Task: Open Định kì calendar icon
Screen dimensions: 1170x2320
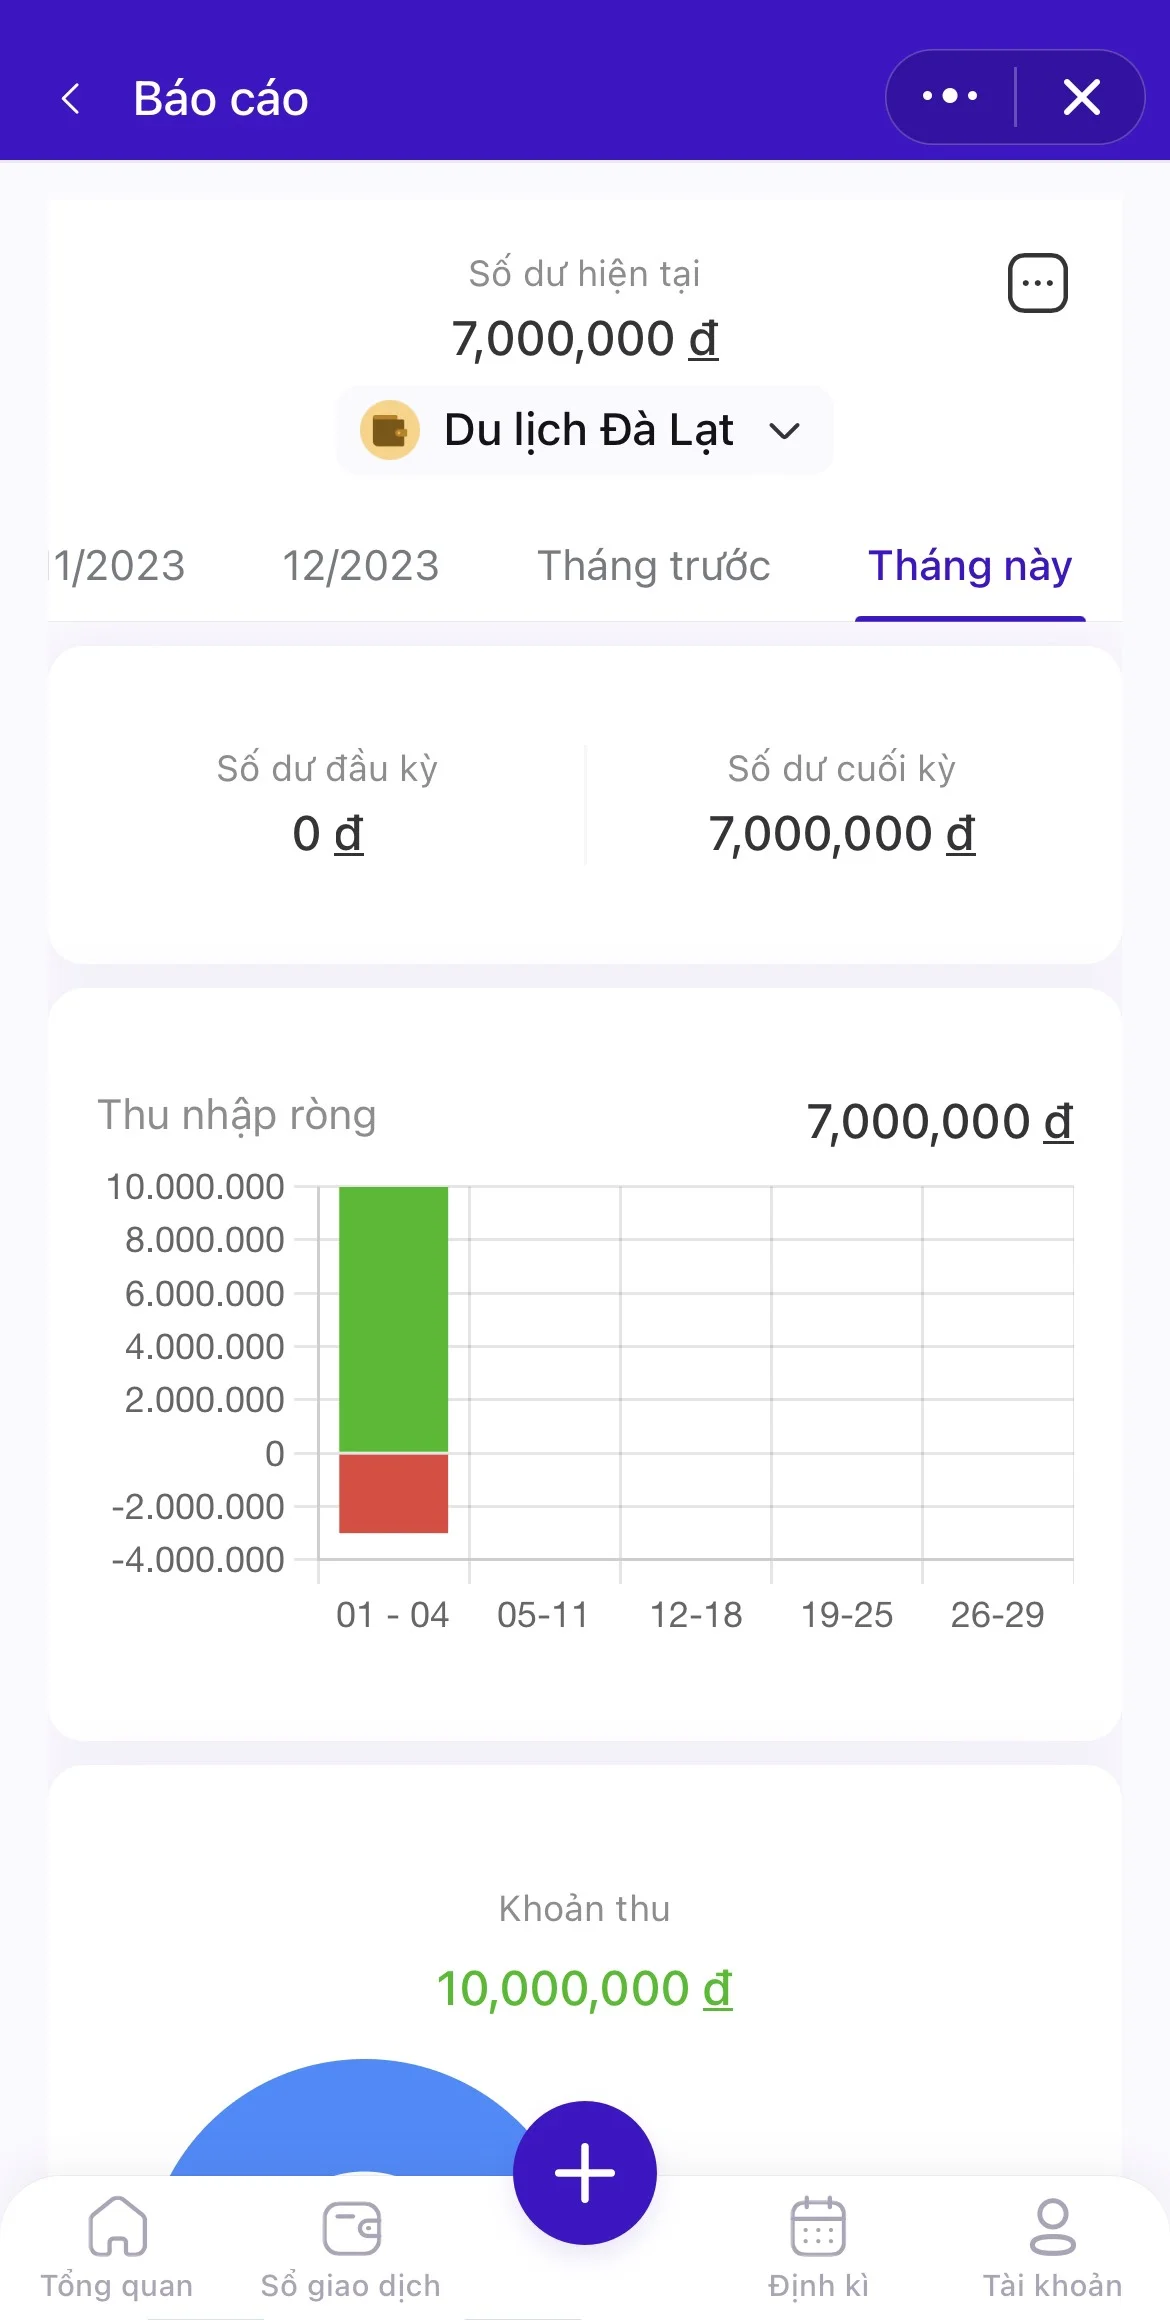Action: coord(818,2229)
